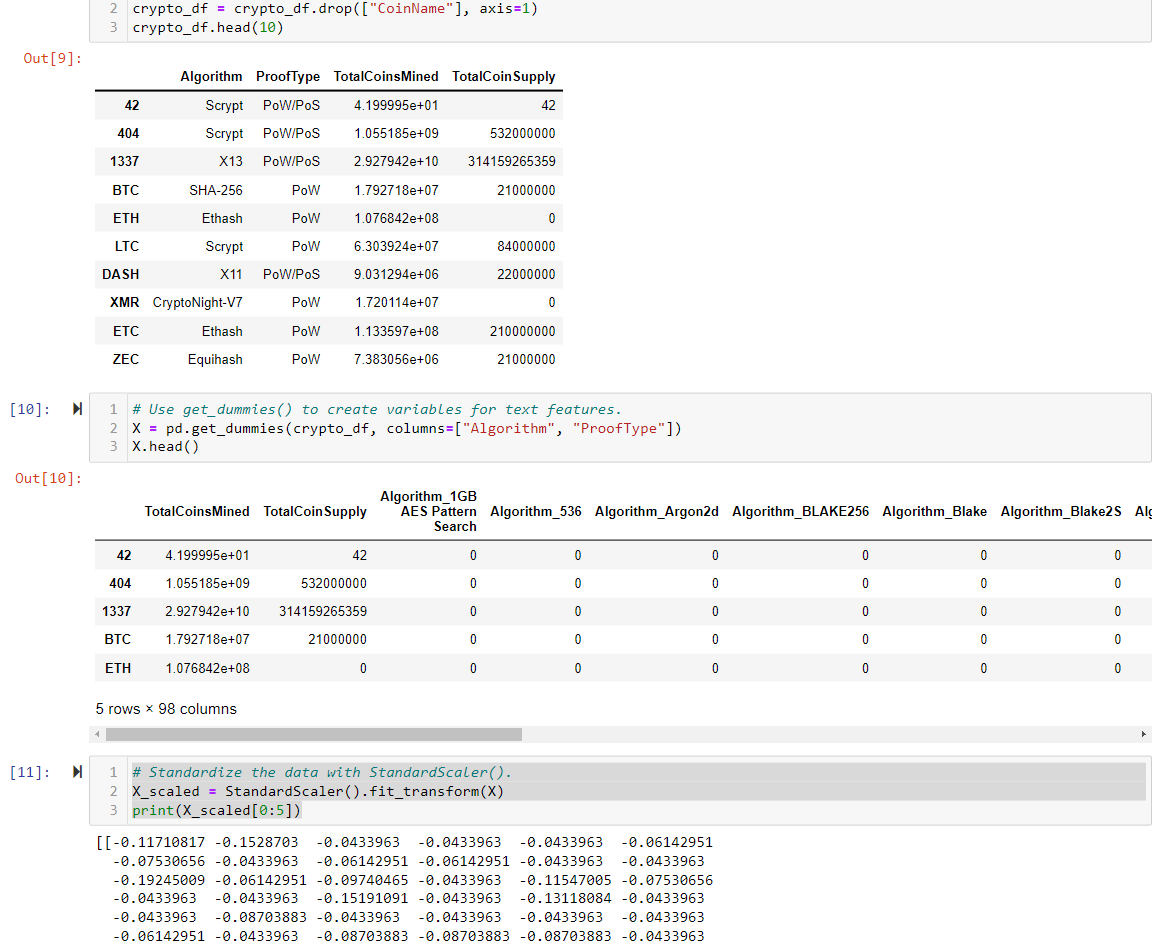Click the Algorithm_536 column header
This screenshot has height=947, width=1173.
pyautogui.click(x=536, y=511)
